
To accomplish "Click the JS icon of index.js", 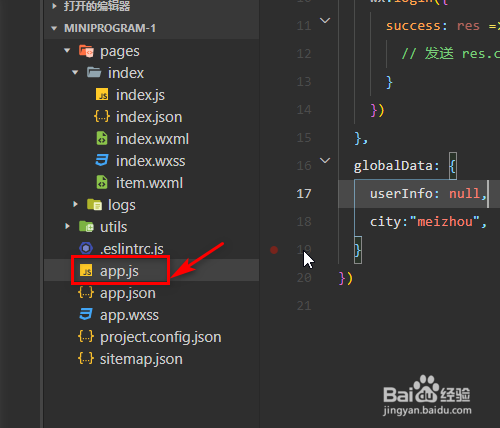I will click(x=102, y=94).
